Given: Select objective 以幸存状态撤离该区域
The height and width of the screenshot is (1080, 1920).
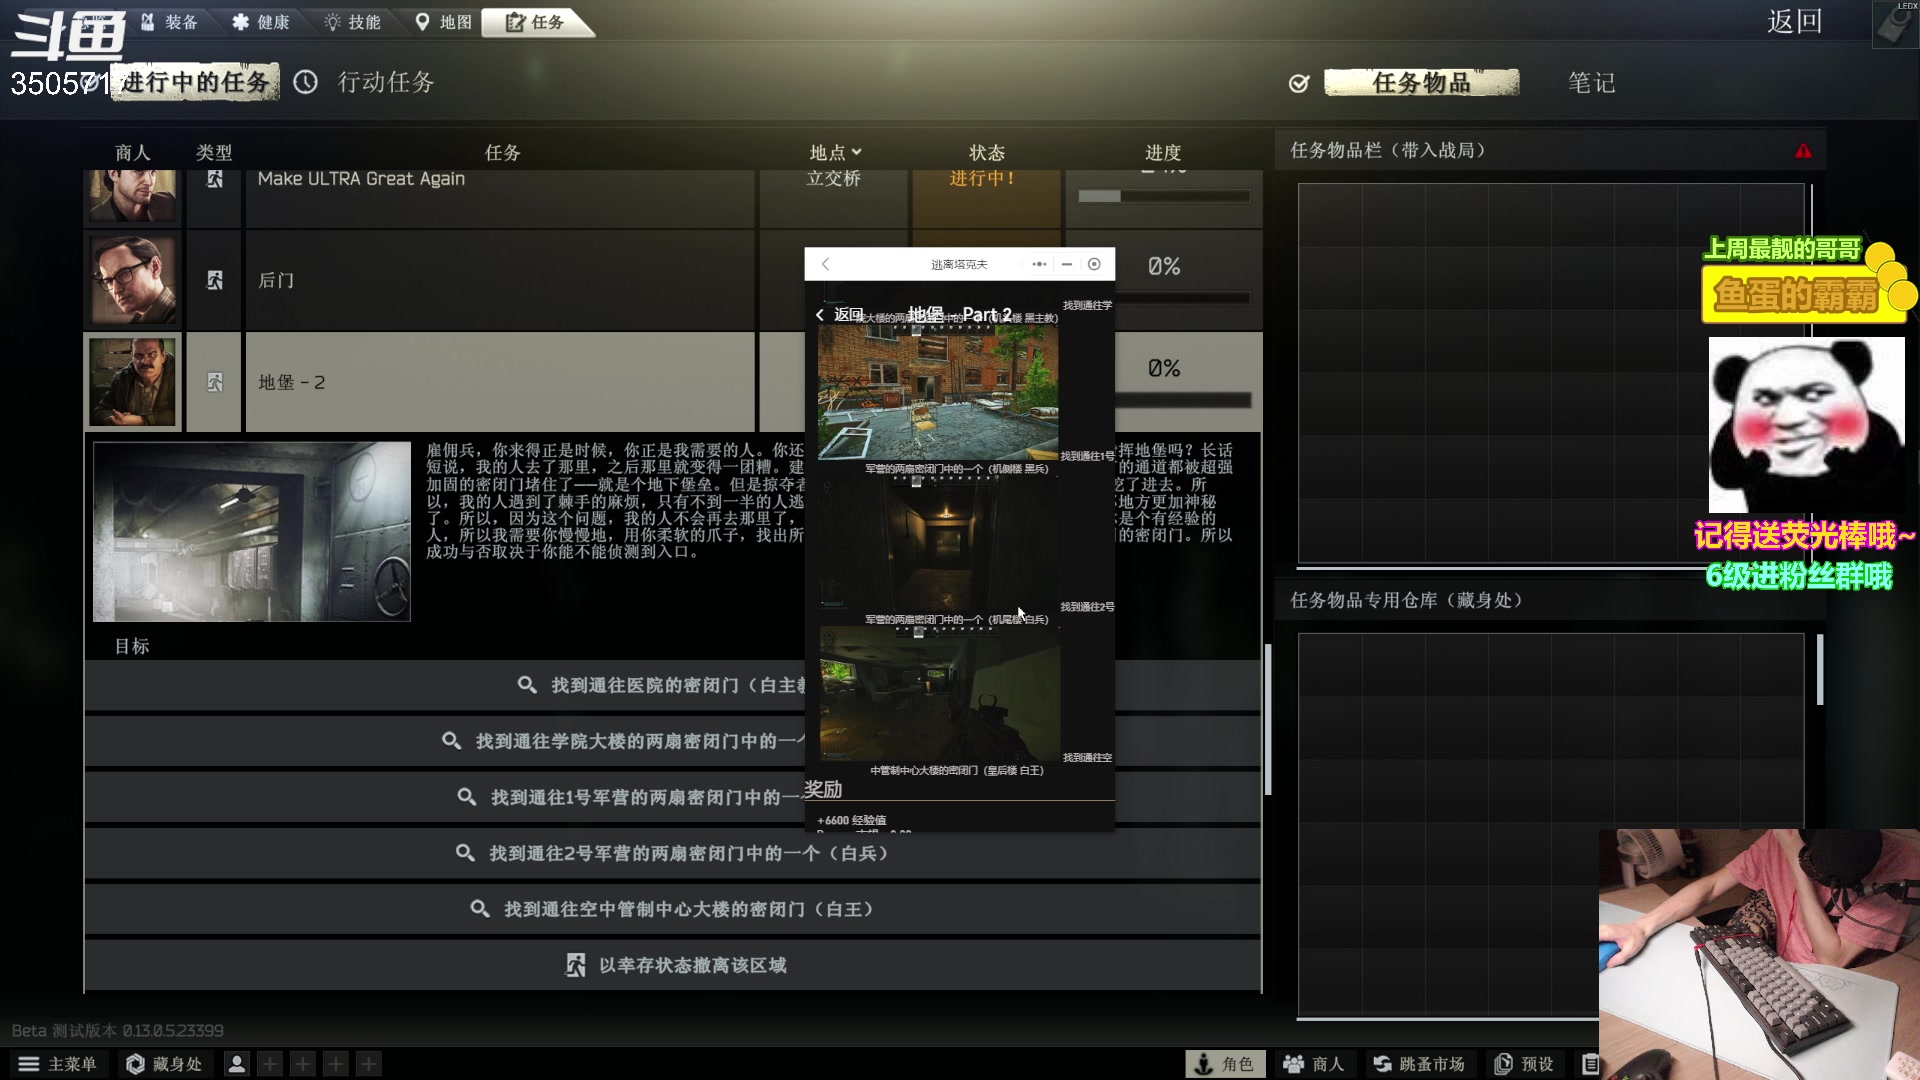Looking at the screenshot, I should [x=672, y=965].
